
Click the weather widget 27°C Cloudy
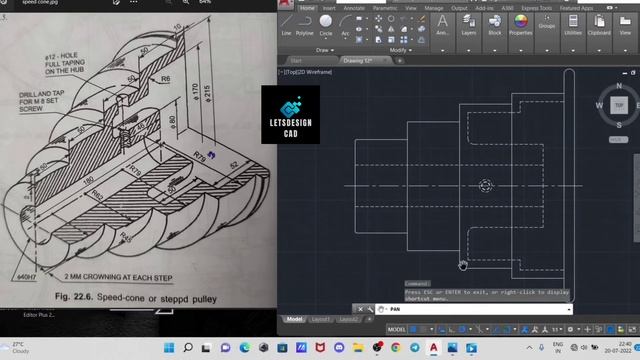click(16, 348)
